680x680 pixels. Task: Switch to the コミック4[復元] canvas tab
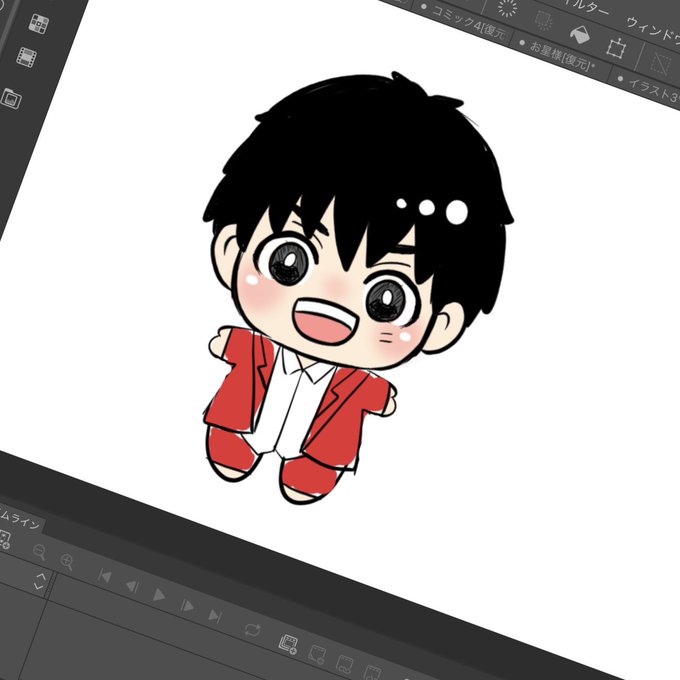pyautogui.click(x=464, y=20)
